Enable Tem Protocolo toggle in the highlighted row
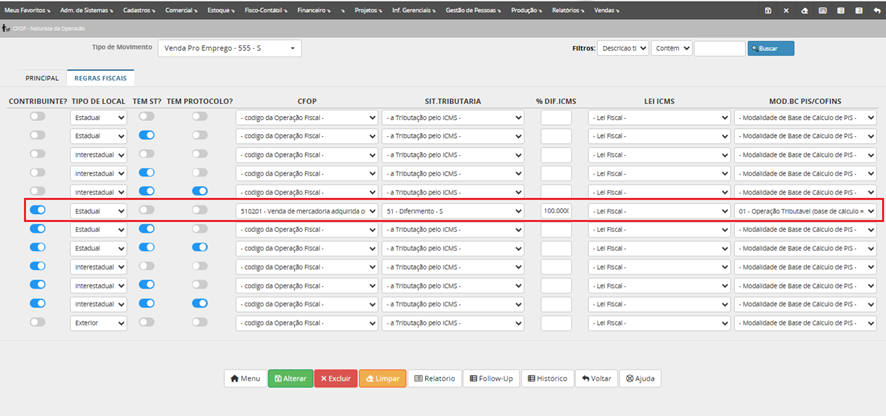Image resolution: width=886 pixels, height=416 pixels. tap(200, 210)
